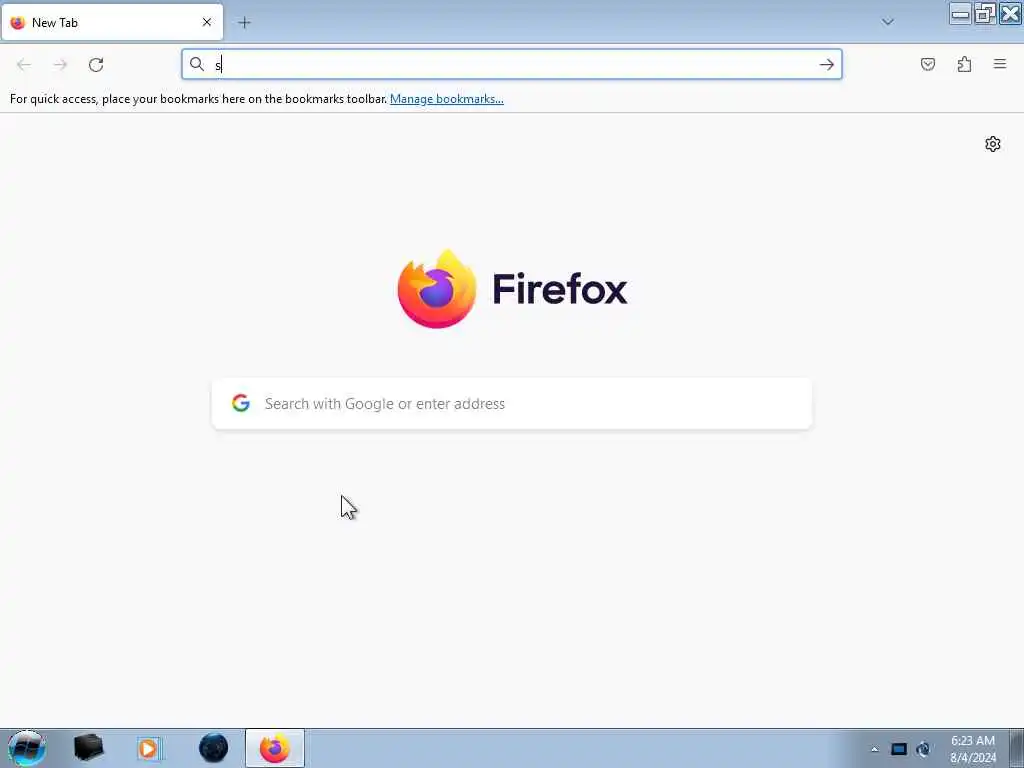The height and width of the screenshot is (768, 1024).
Task: Show hidden system tray icons
Action: point(874,749)
